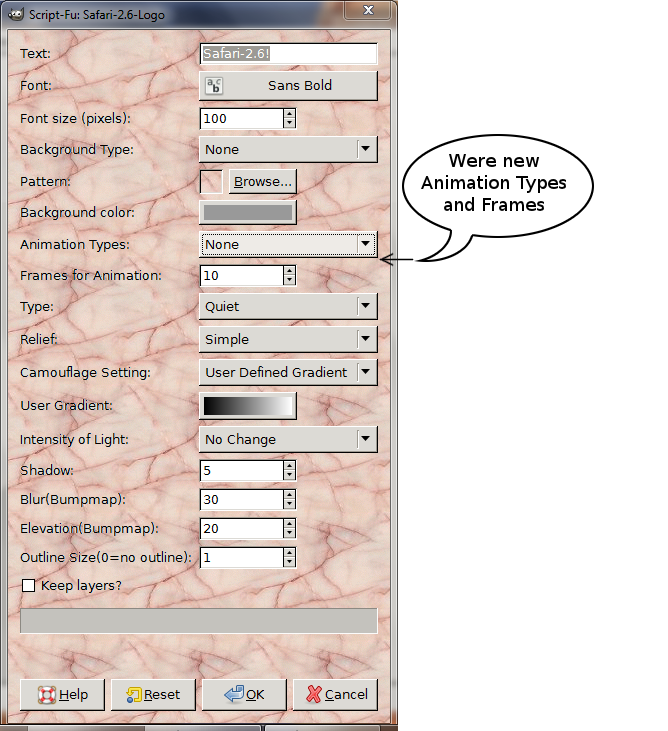Decrease Blur(Bumpmap) with down arrow
Viewport: 668px width, 731px height.
pyautogui.click(x=289, y=505)
